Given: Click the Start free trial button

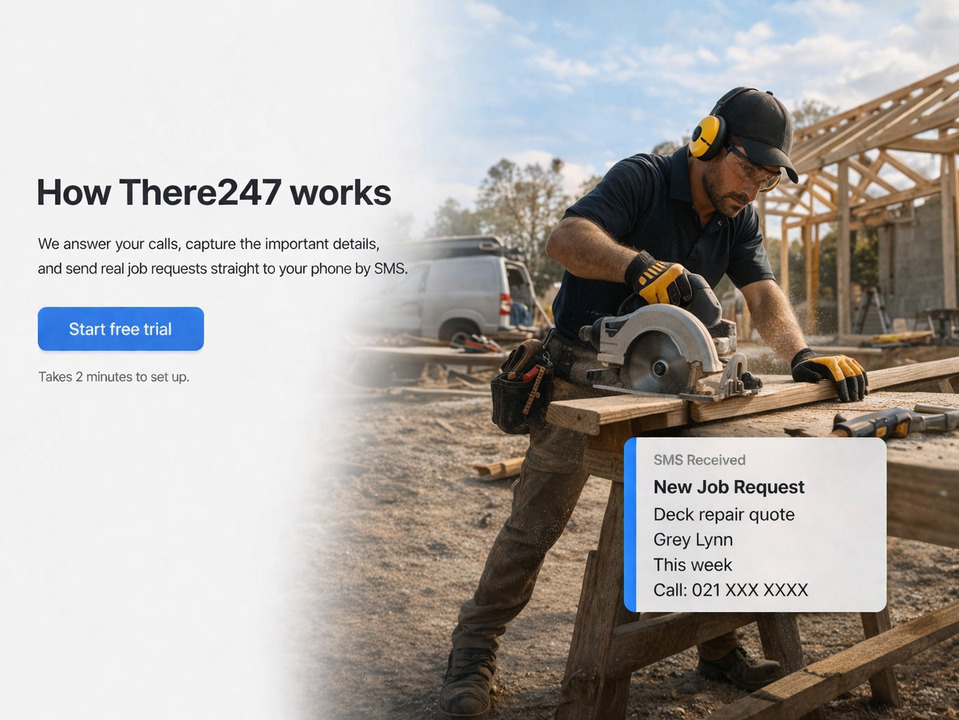Looking at the screenshot, I should click(120, 329).
